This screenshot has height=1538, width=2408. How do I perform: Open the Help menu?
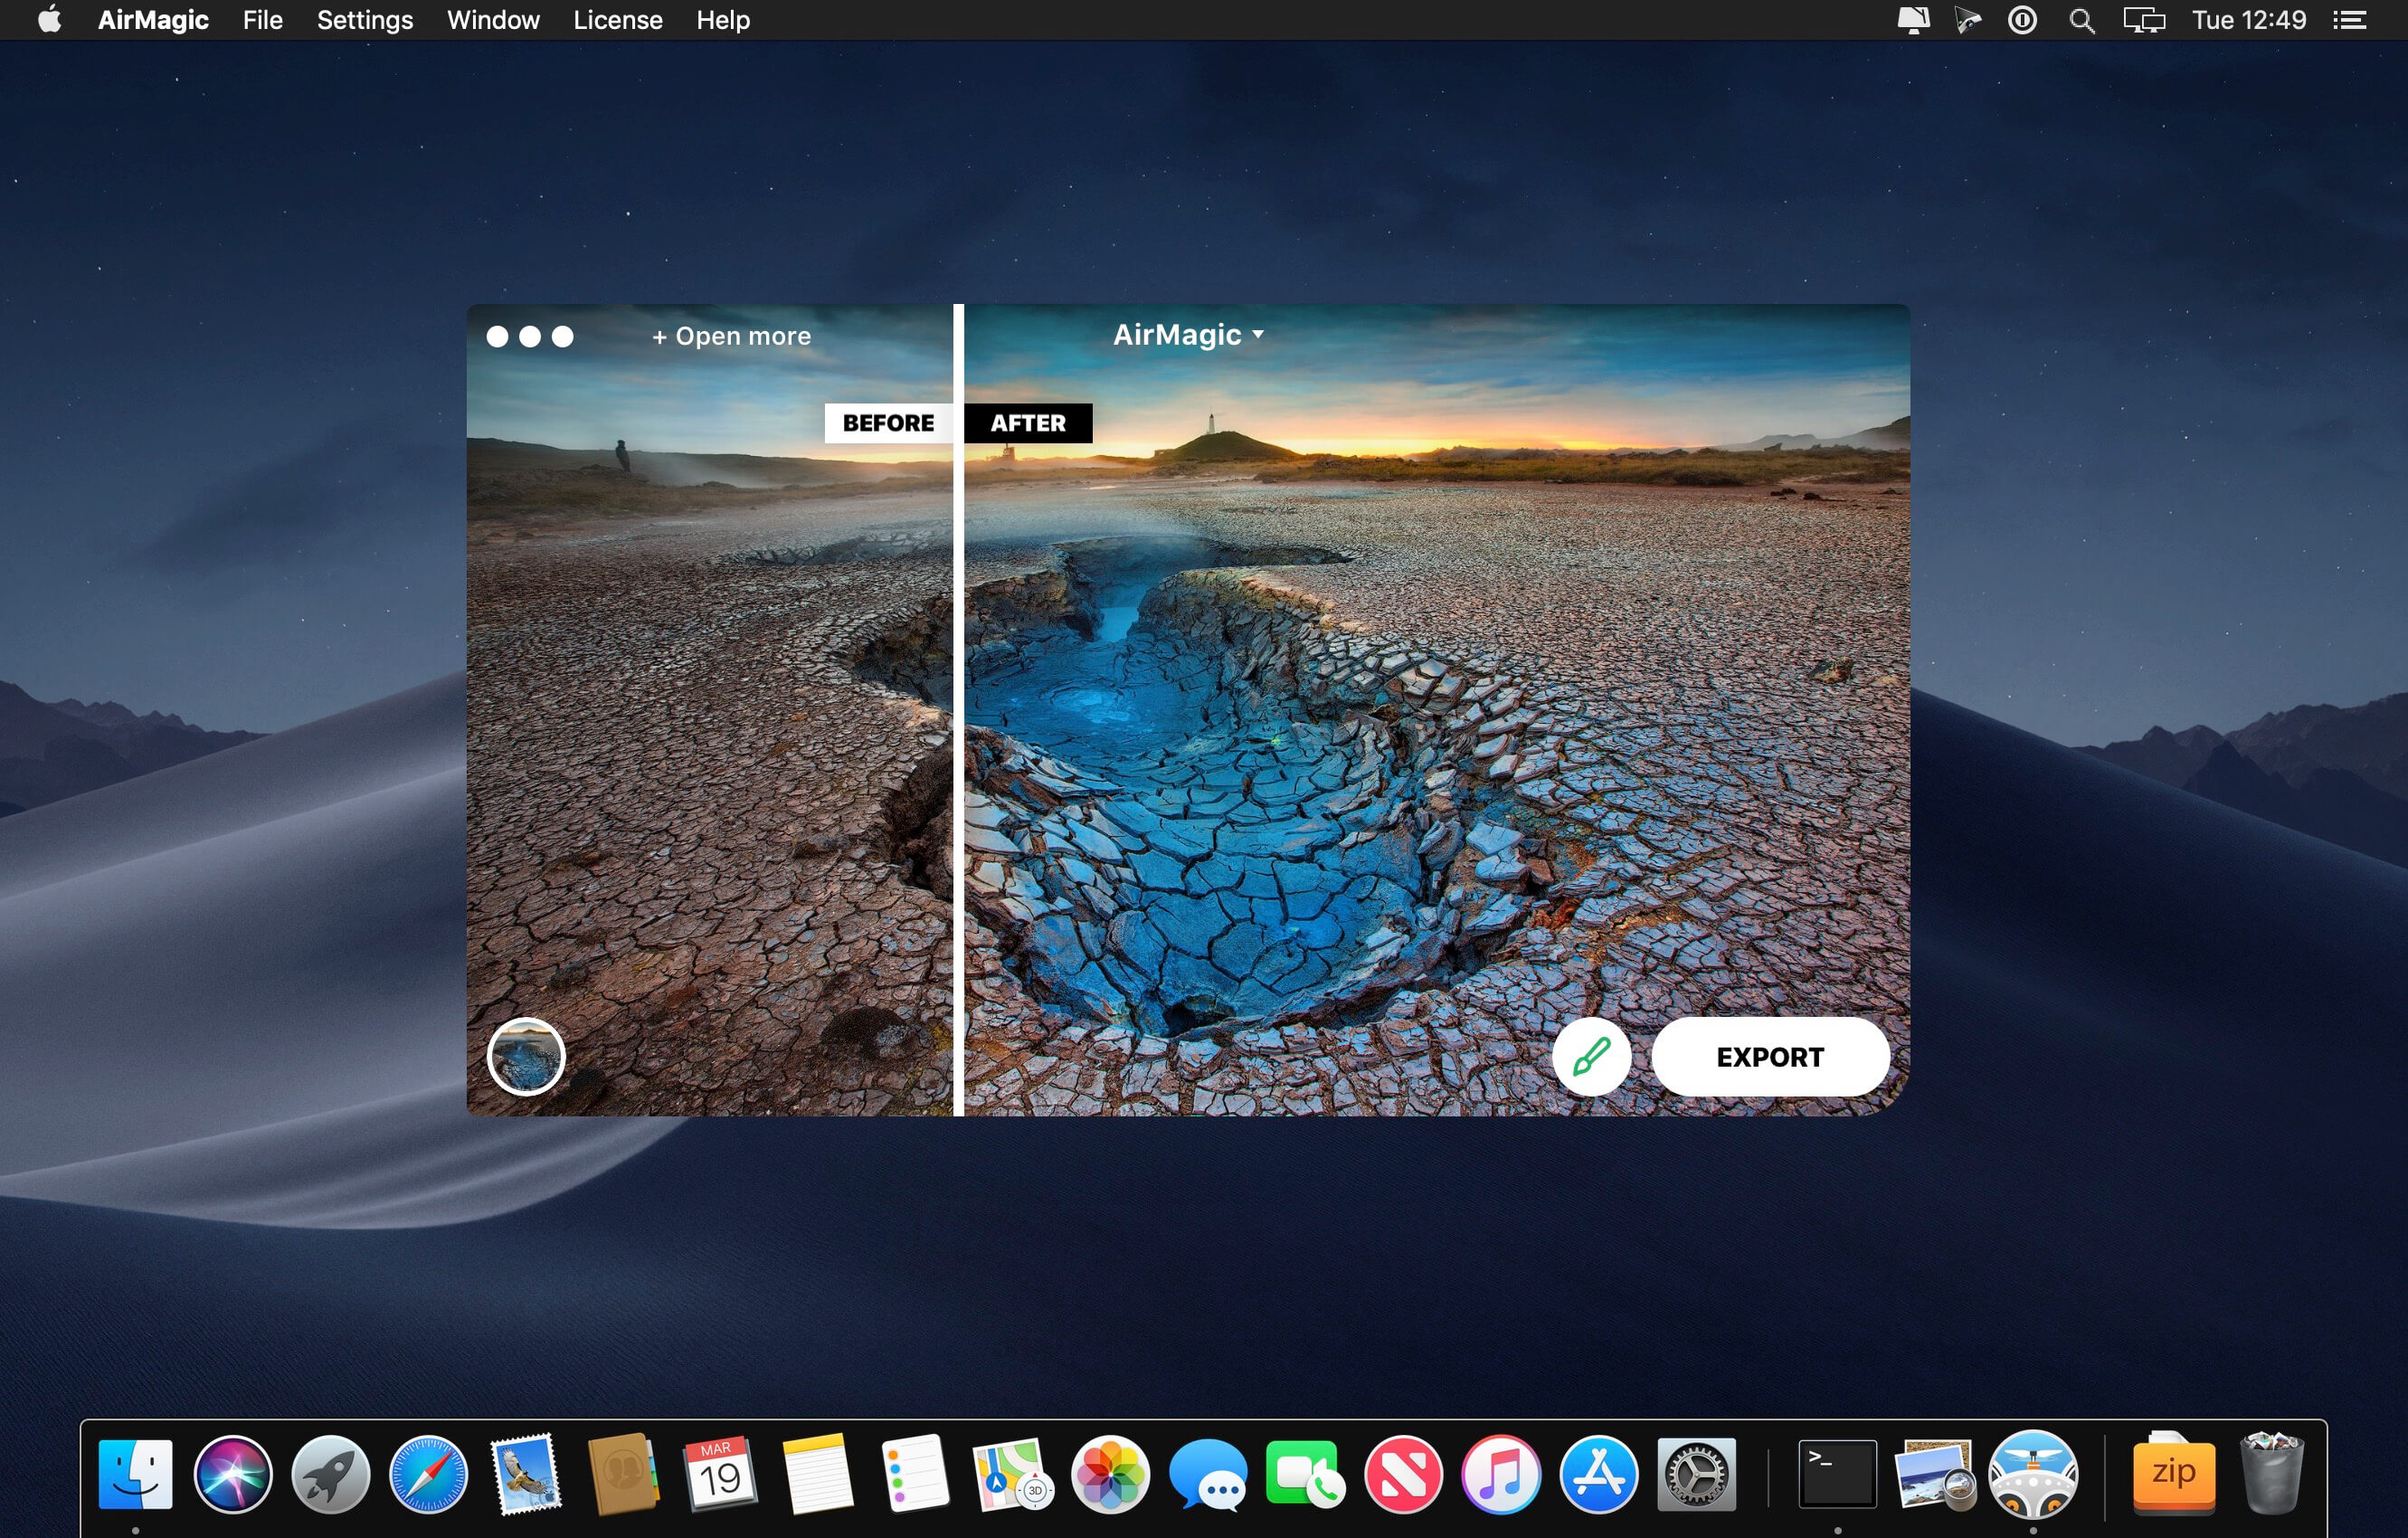point(722,20)
